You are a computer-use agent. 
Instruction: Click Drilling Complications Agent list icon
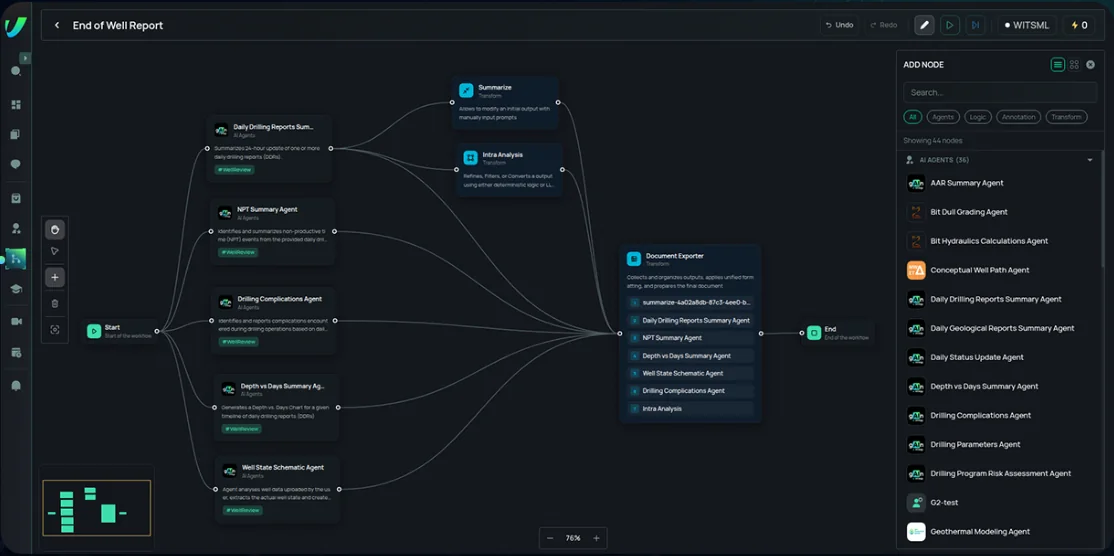916,415
